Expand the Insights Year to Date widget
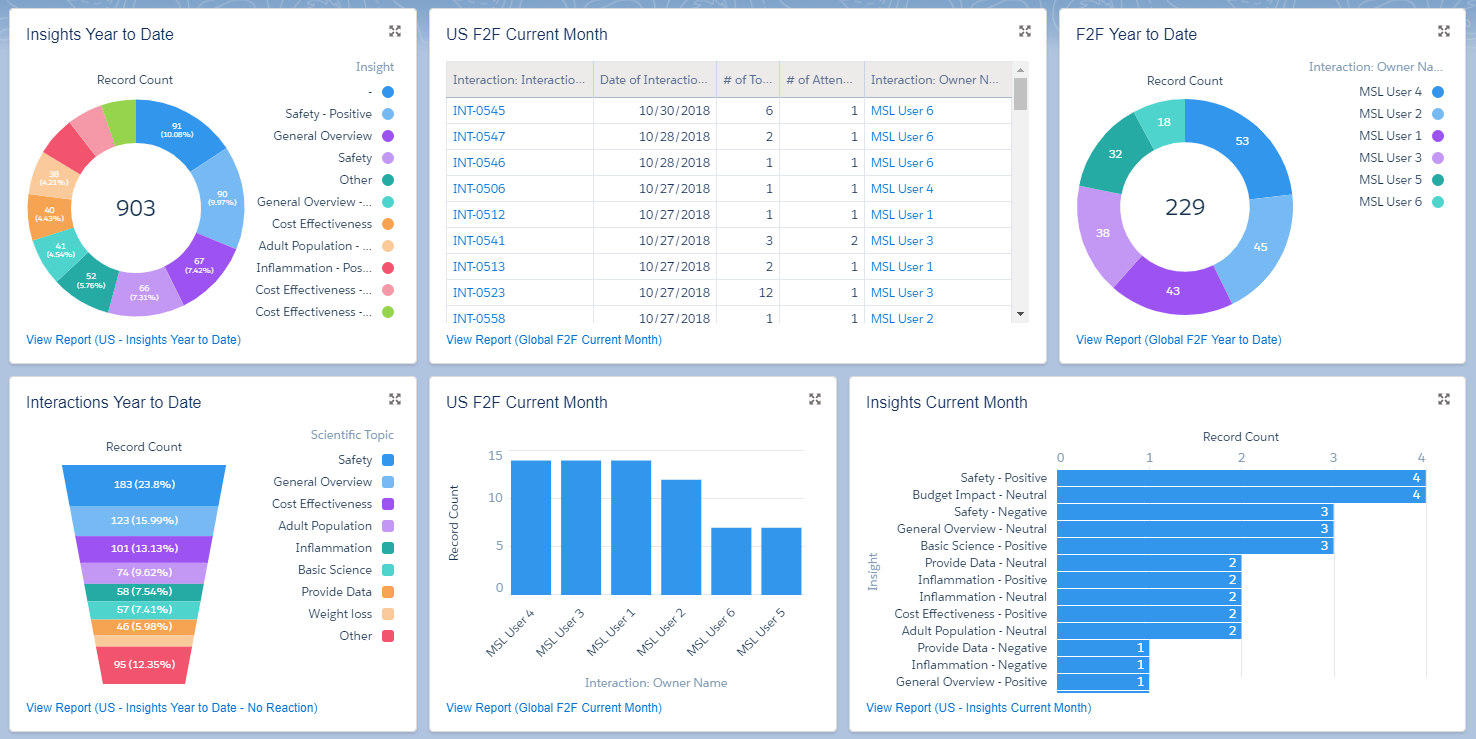1476x739 pixels. (x=396, y=31)
